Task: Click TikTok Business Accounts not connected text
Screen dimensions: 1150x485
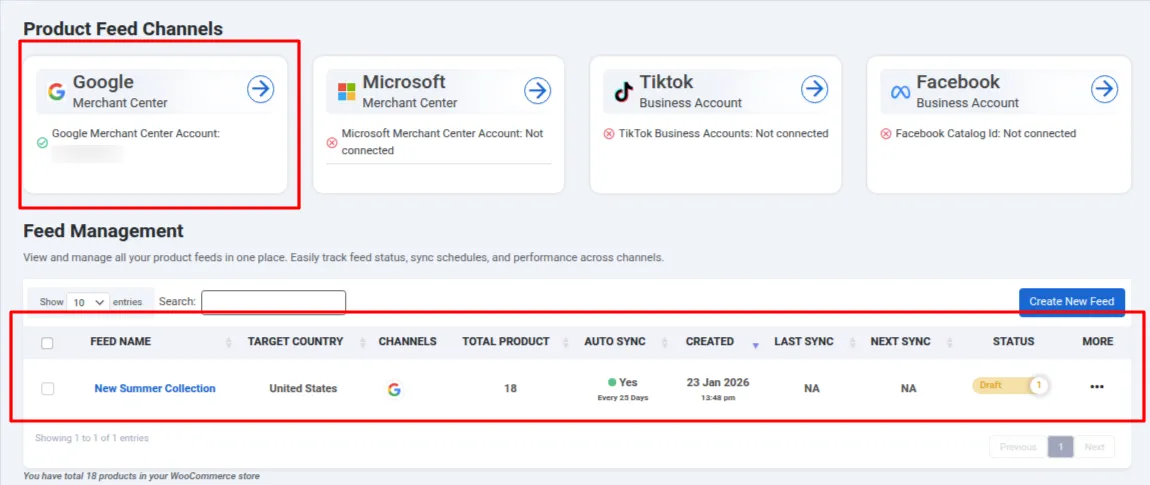Action: pyautogui.click(x=723, y=134)
